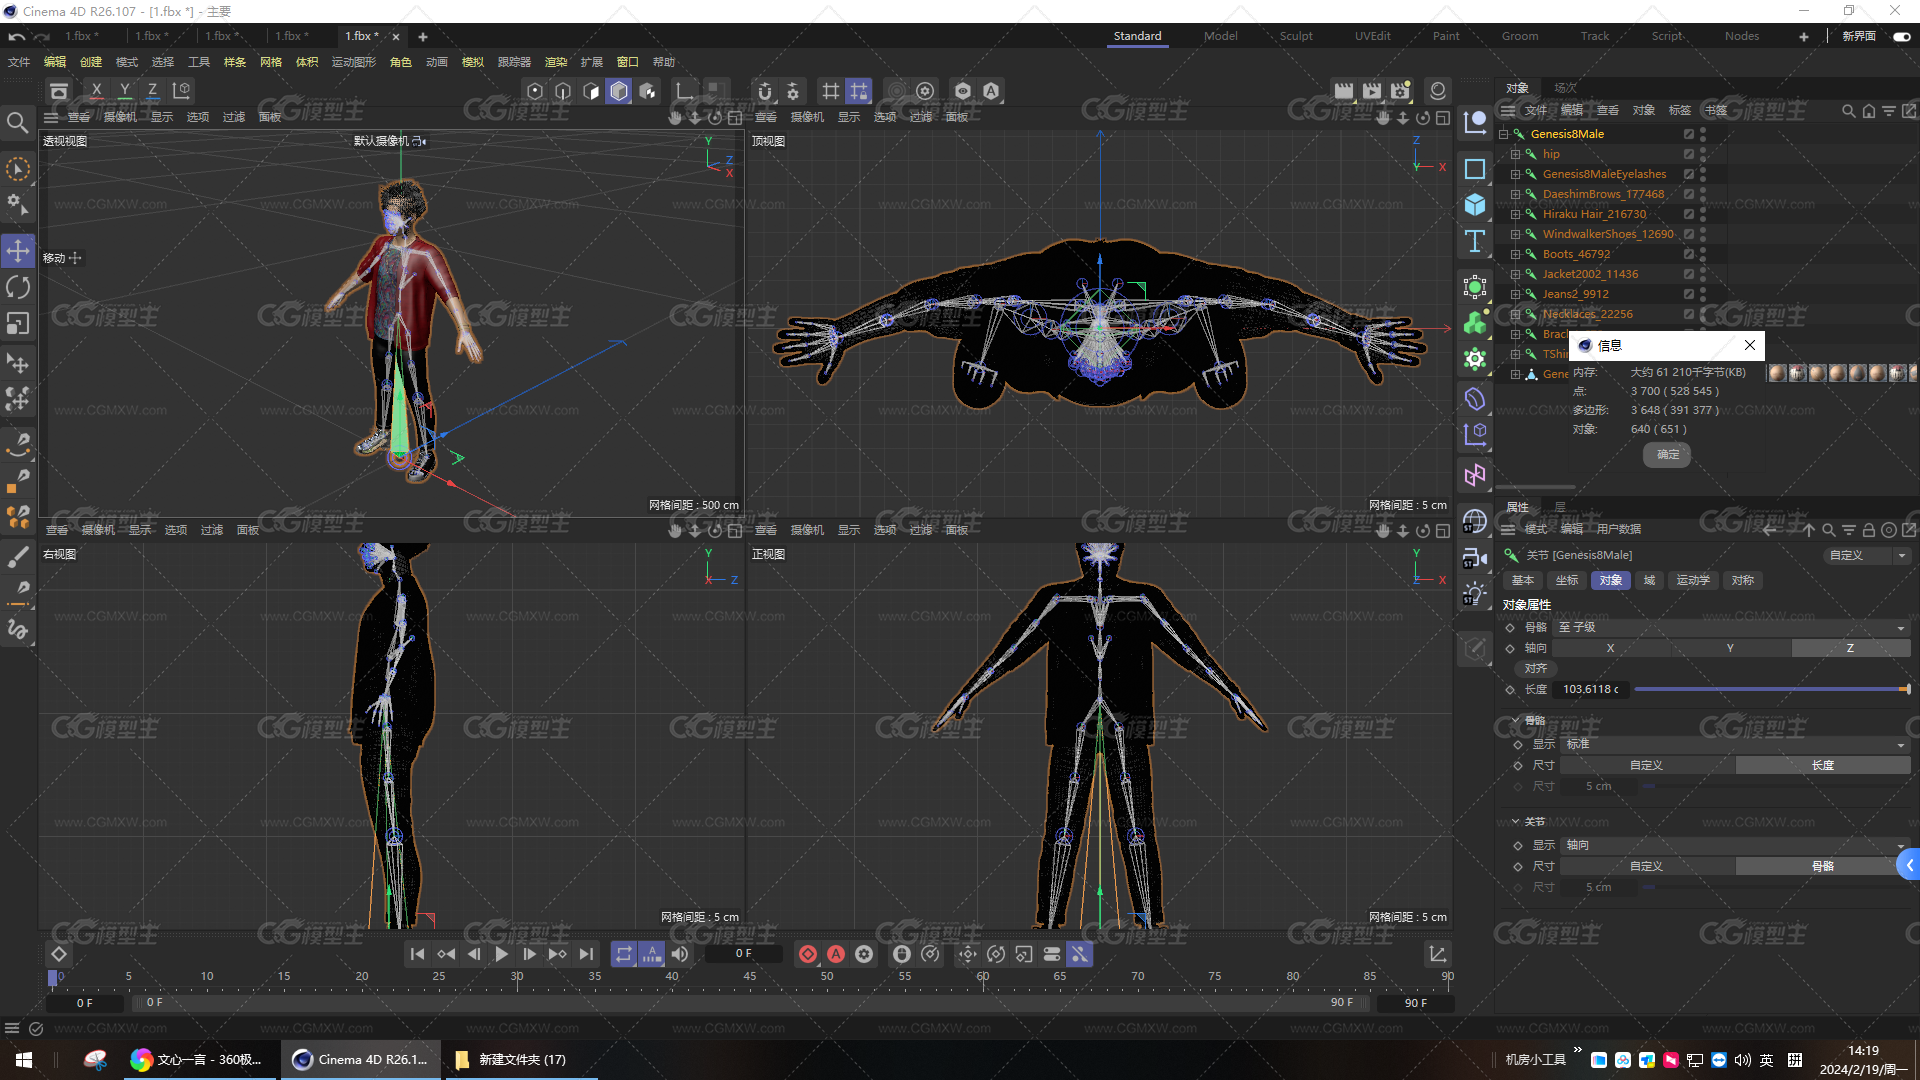The width and height of the screenshot is (1920, 1080).
Task: Toggle Enable Snap icon in top toolbar
Action: coord(765,91)
